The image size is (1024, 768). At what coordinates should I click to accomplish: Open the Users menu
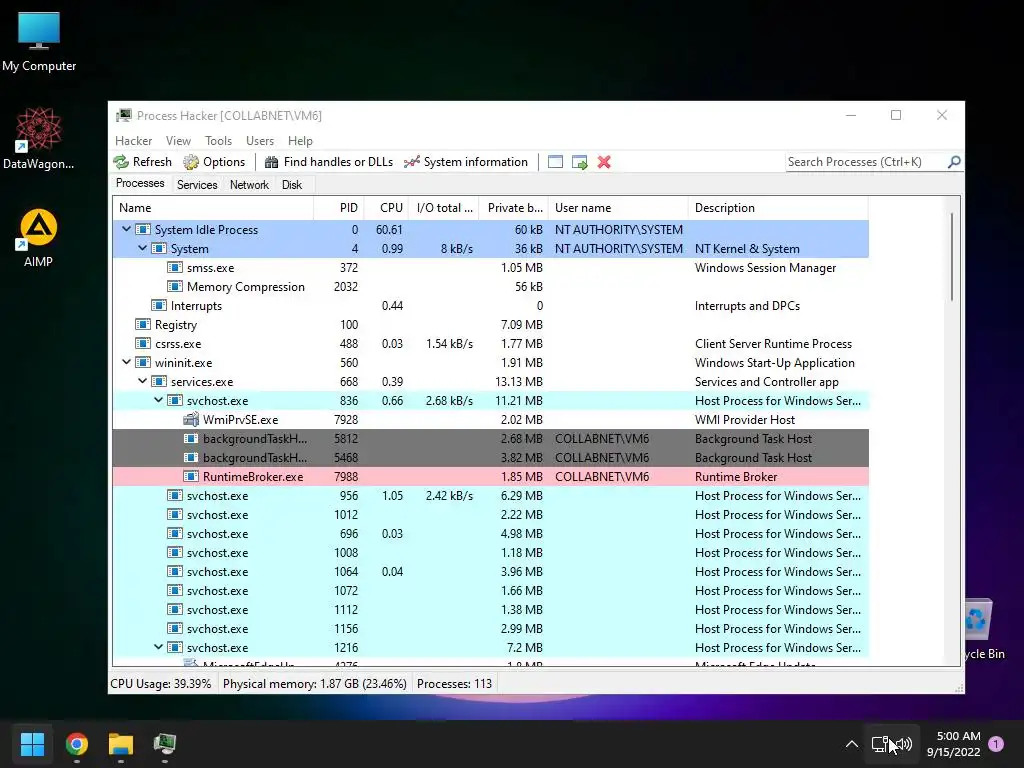click(260, 141)
